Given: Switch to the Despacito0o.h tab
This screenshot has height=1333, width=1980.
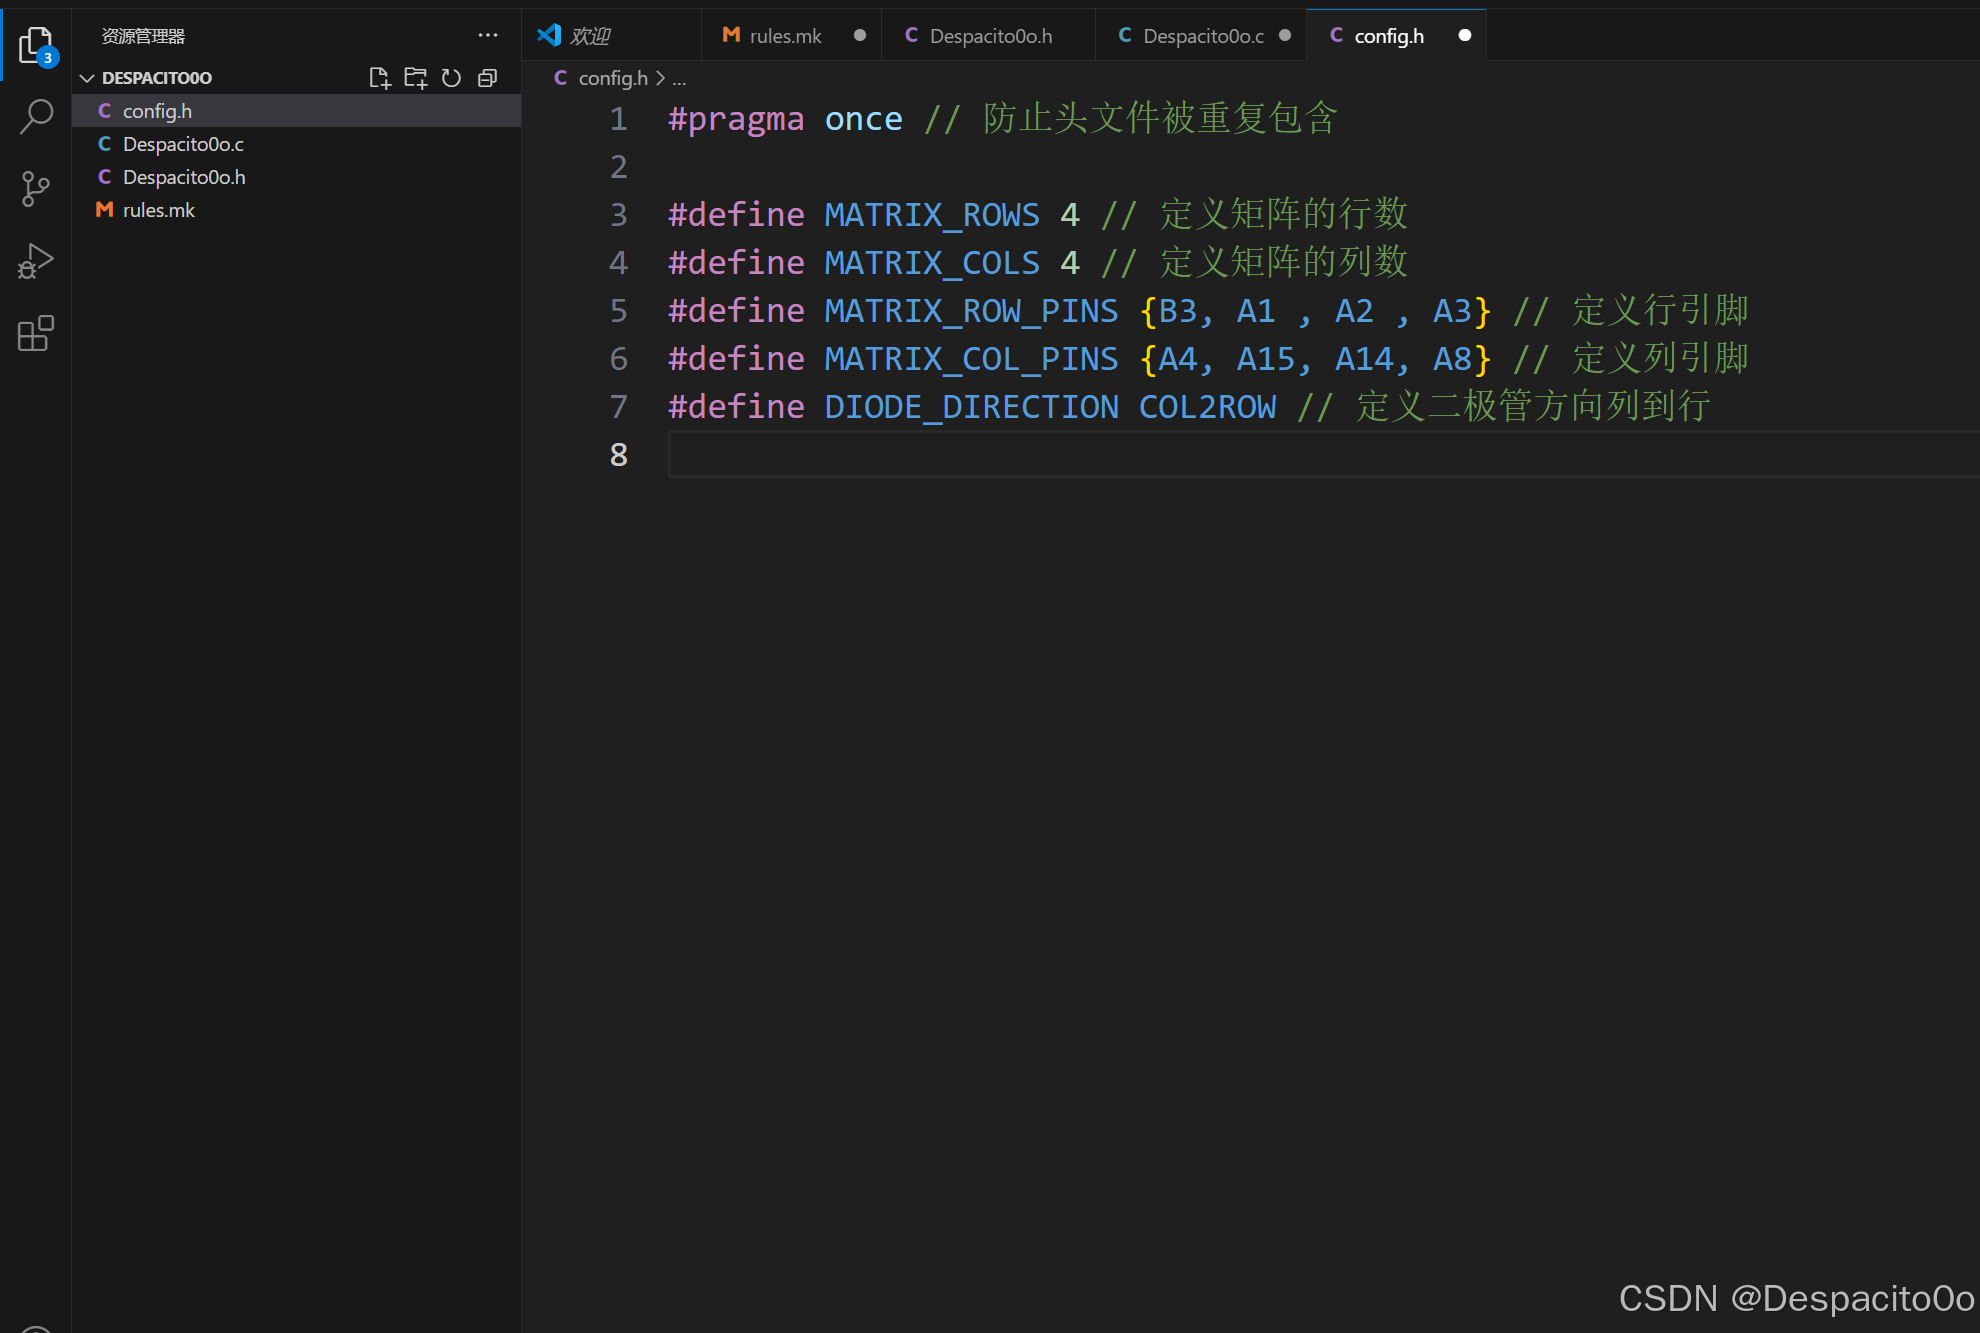Looking at the screenshot, I should pyautogui.click(x=990, y=36).
